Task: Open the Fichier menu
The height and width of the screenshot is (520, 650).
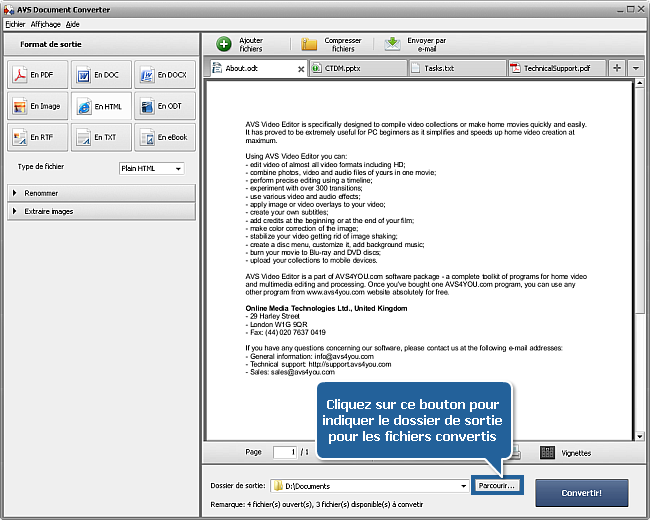Action: pyautogui.click(x=15, y=24)
